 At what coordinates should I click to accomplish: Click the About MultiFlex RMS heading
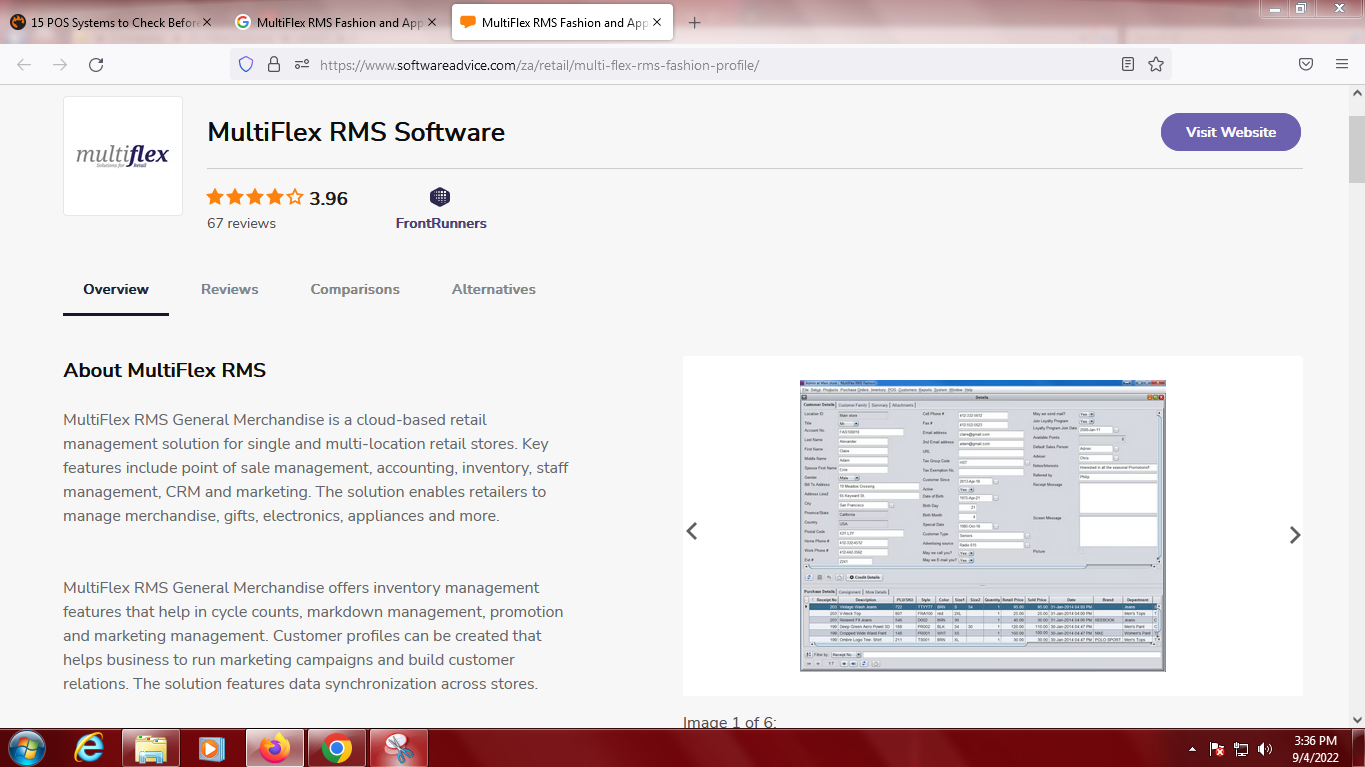164,370
